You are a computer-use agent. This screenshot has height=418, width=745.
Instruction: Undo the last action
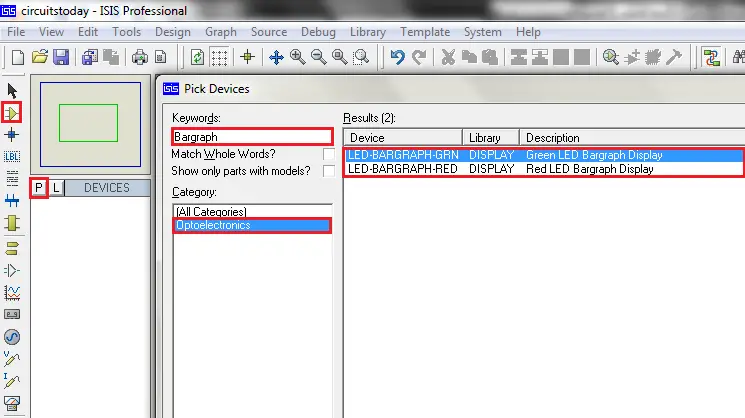click(x=397, y=57)
